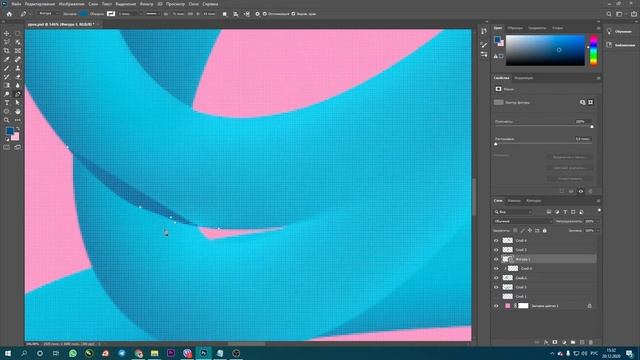Open the stroke style line dropdown
640x360 pixels.
pyautogui.click(x=152, y=14)
